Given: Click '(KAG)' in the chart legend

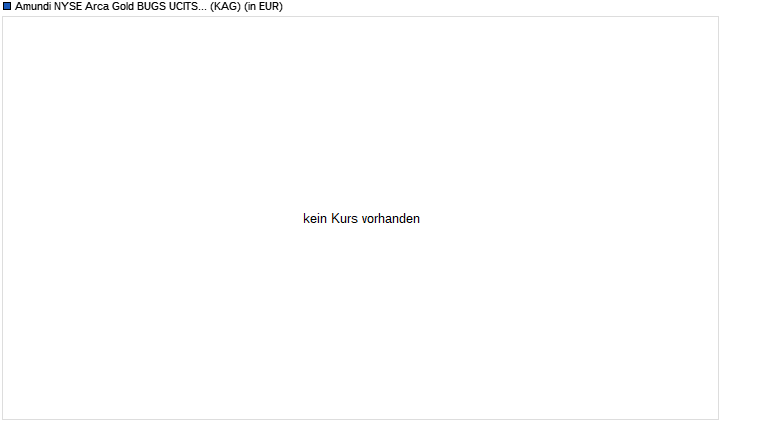Looking at the screenshot, I should (x=225, y=6).
